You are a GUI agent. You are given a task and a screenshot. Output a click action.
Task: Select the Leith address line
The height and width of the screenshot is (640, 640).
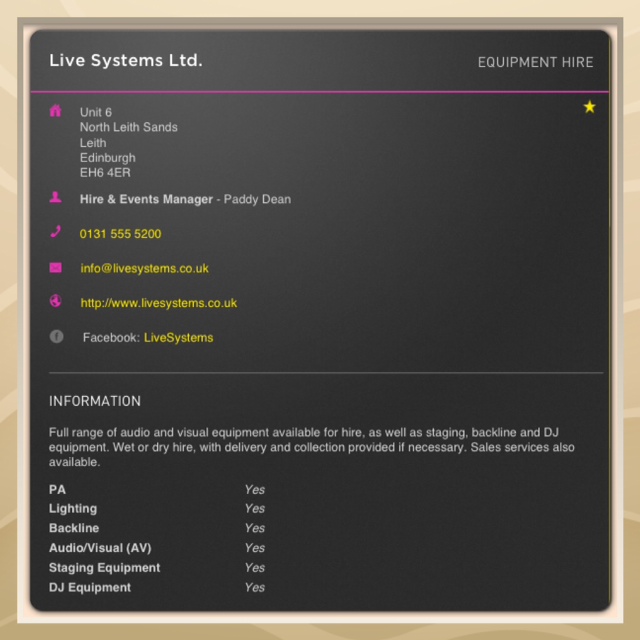click(93, 143)
